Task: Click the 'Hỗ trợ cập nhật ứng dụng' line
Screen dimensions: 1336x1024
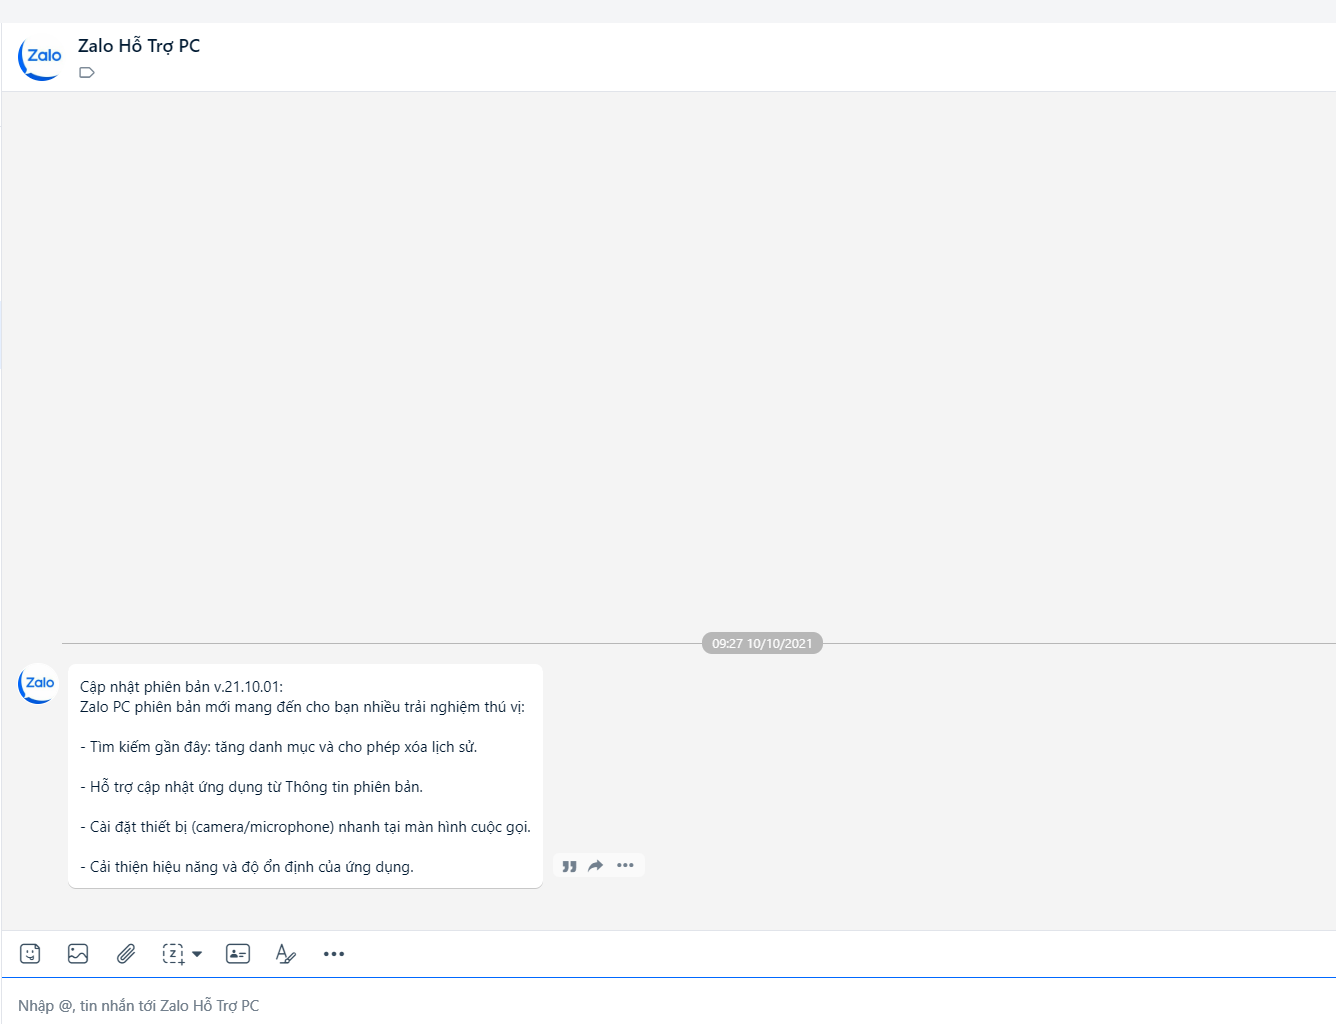Action: click(252, 787)
